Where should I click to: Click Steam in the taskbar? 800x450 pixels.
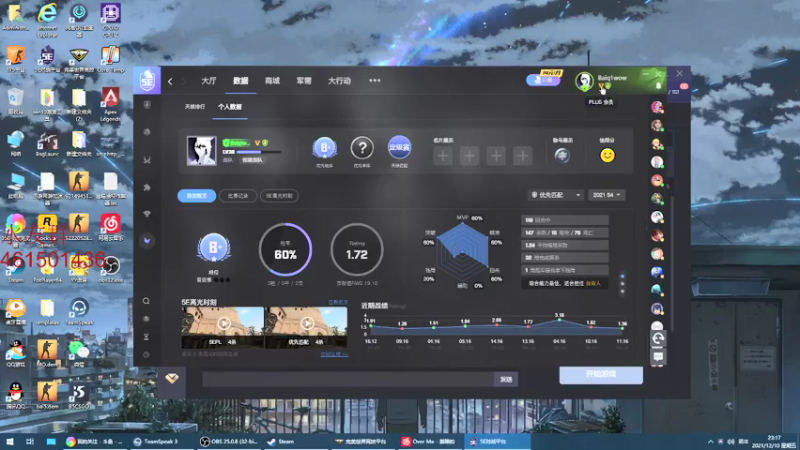click(282, 441)
